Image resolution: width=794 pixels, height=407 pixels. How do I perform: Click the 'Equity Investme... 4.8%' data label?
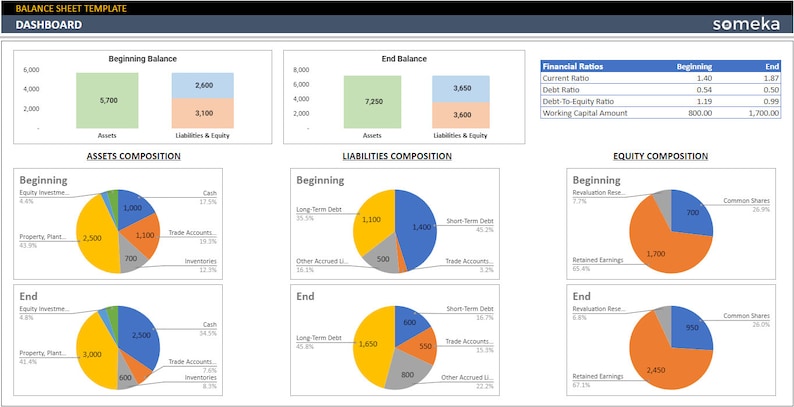pos(43,313)
